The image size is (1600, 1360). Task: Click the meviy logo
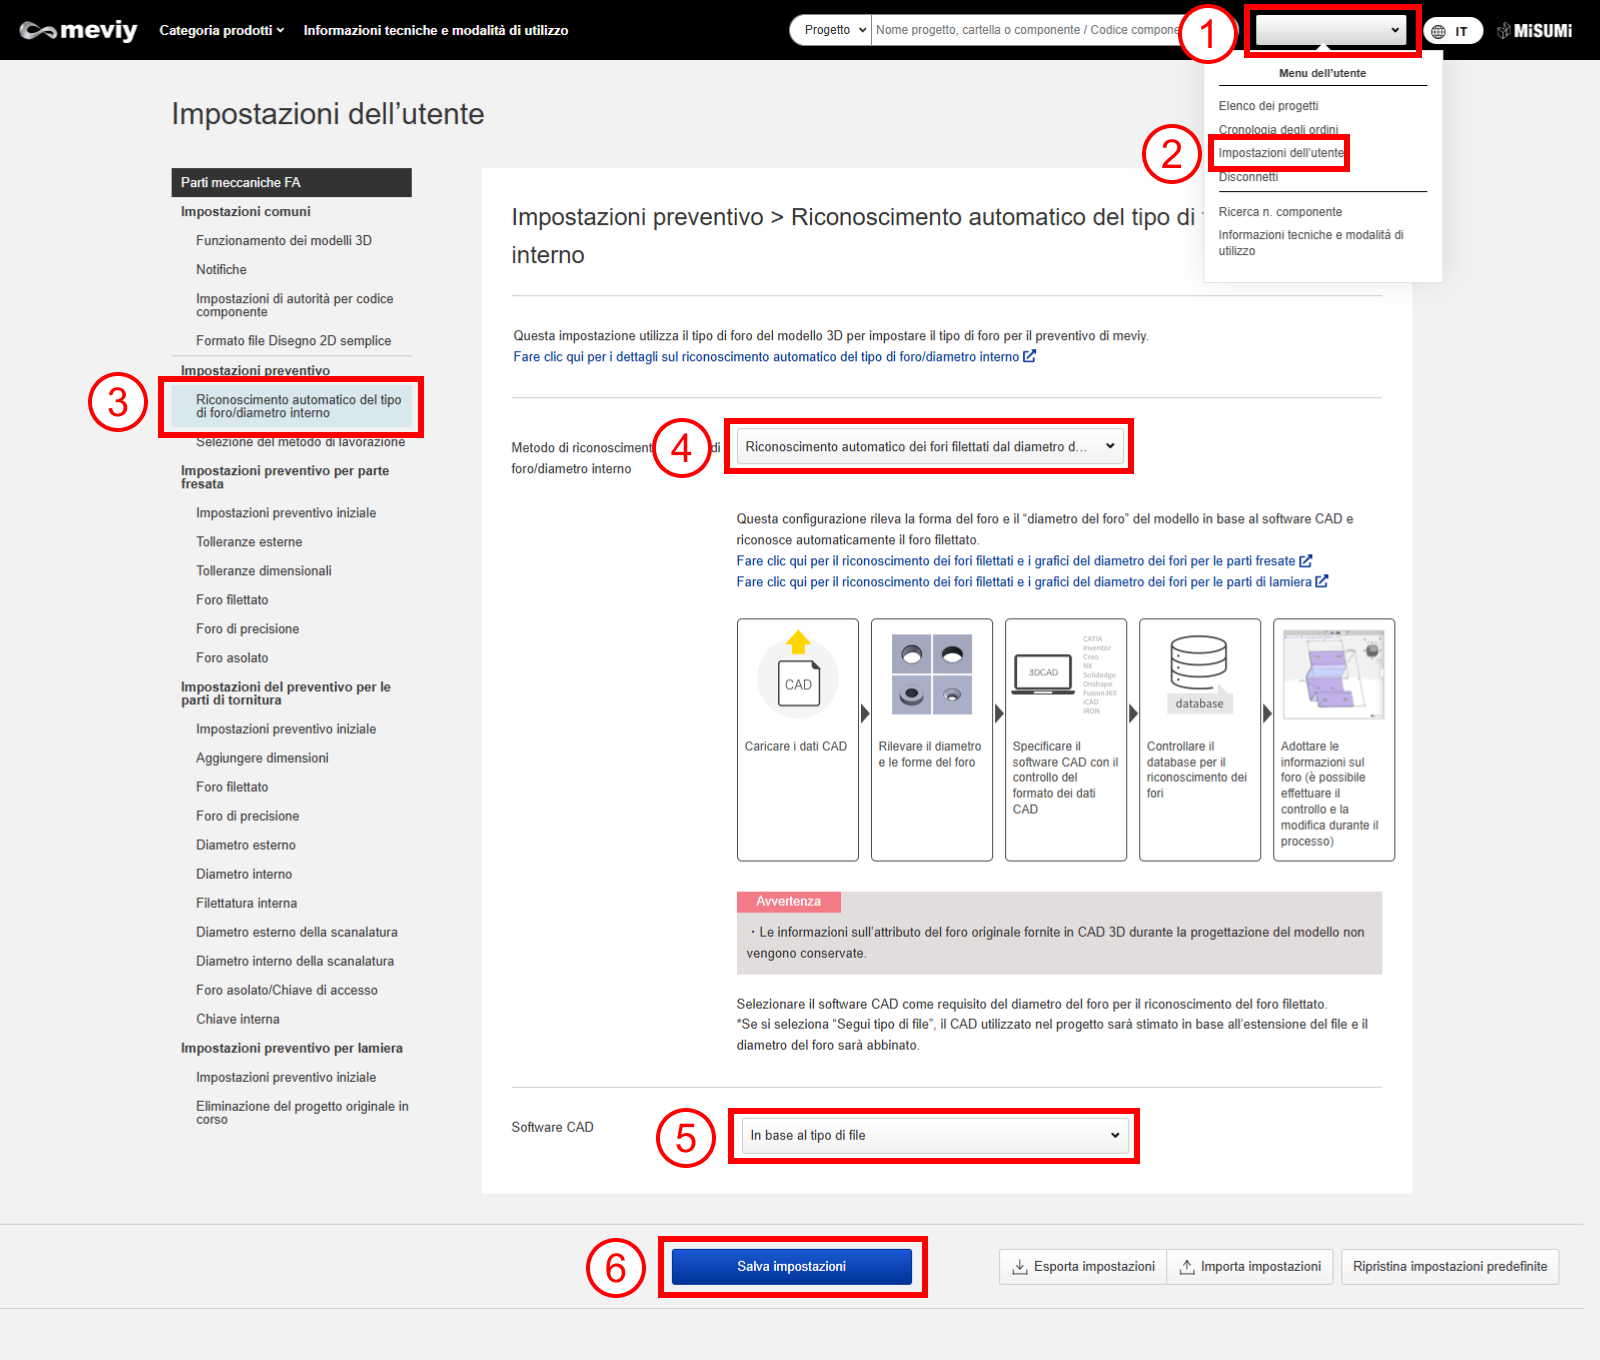click(78, 30)
